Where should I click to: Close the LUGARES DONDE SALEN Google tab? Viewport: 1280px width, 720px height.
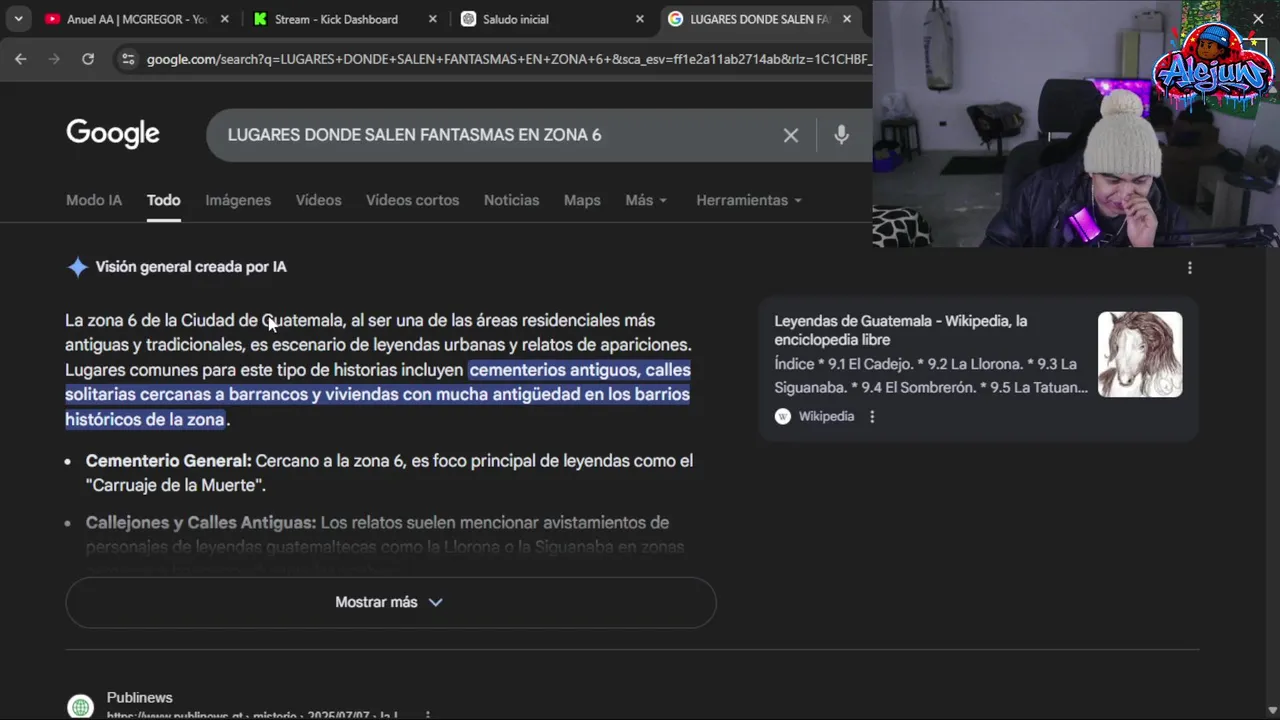tap(847, 19)
